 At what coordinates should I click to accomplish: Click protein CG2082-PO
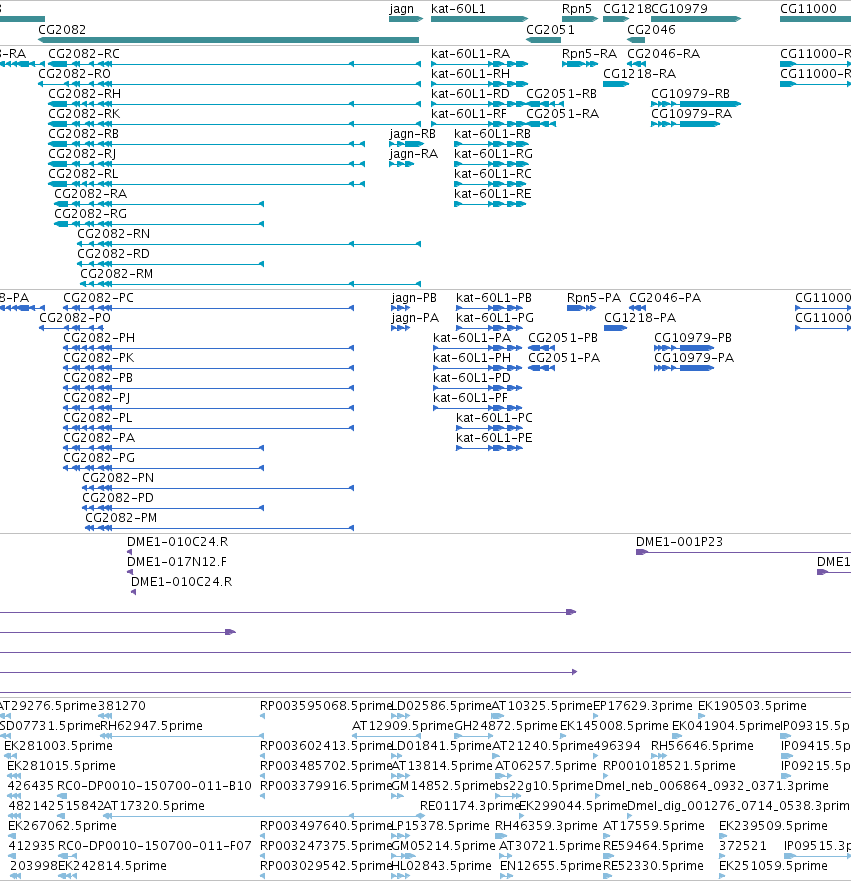[75, 318]
